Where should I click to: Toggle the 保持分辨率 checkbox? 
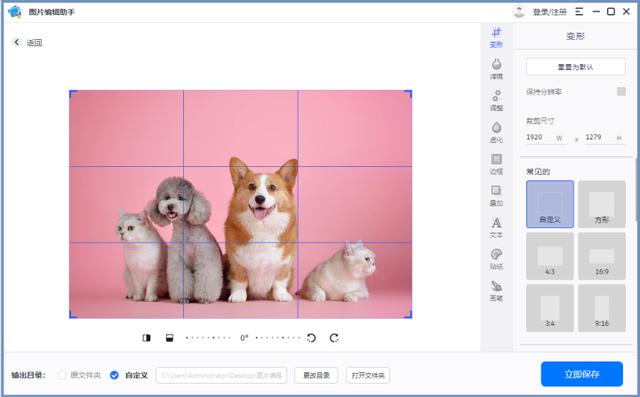[621, 91]
